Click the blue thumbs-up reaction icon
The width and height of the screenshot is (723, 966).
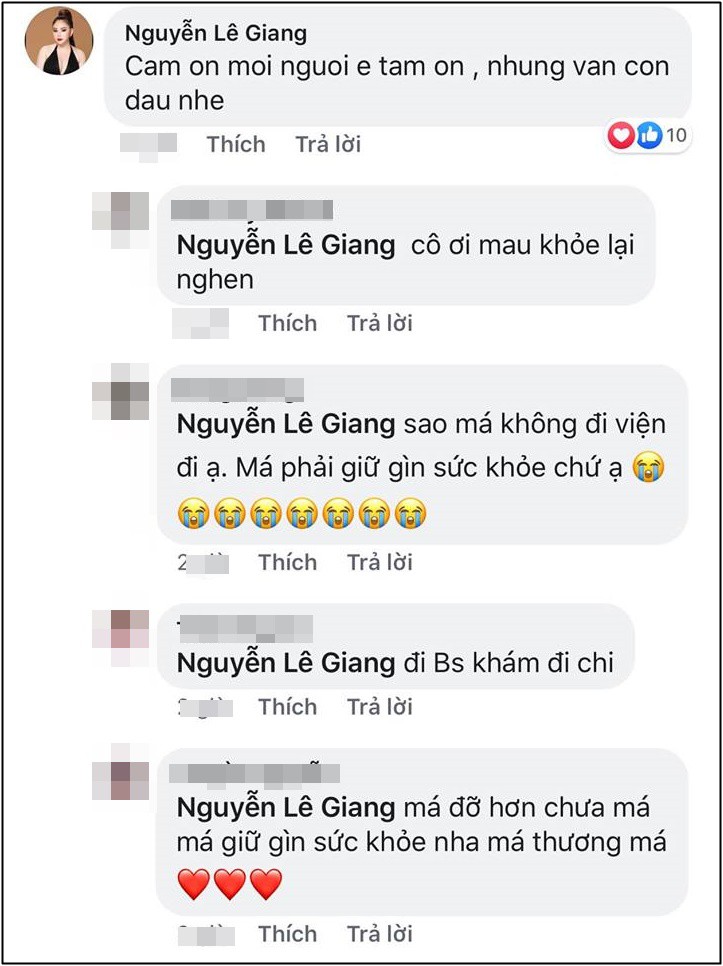click(647, 136)
